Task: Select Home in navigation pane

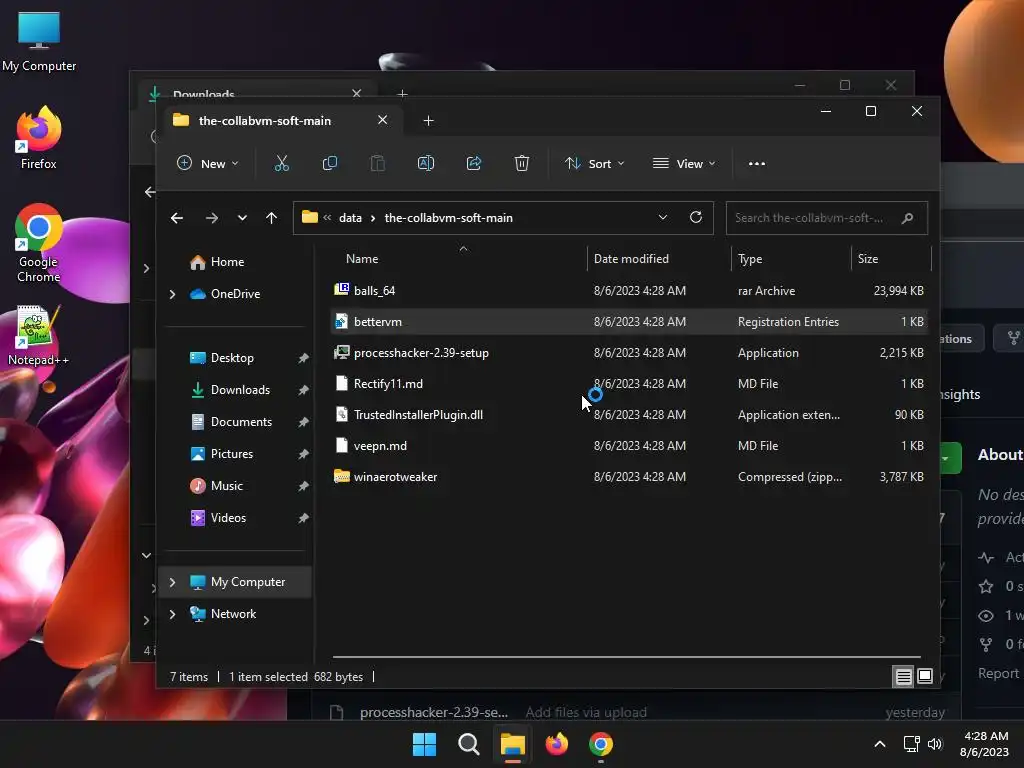Action: (227, 262)
